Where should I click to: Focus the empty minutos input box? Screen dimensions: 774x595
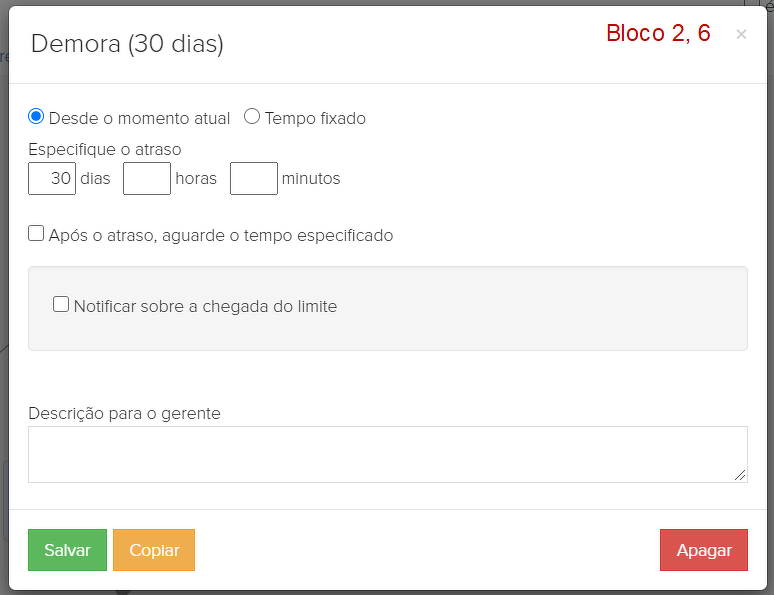pos(253,179)
